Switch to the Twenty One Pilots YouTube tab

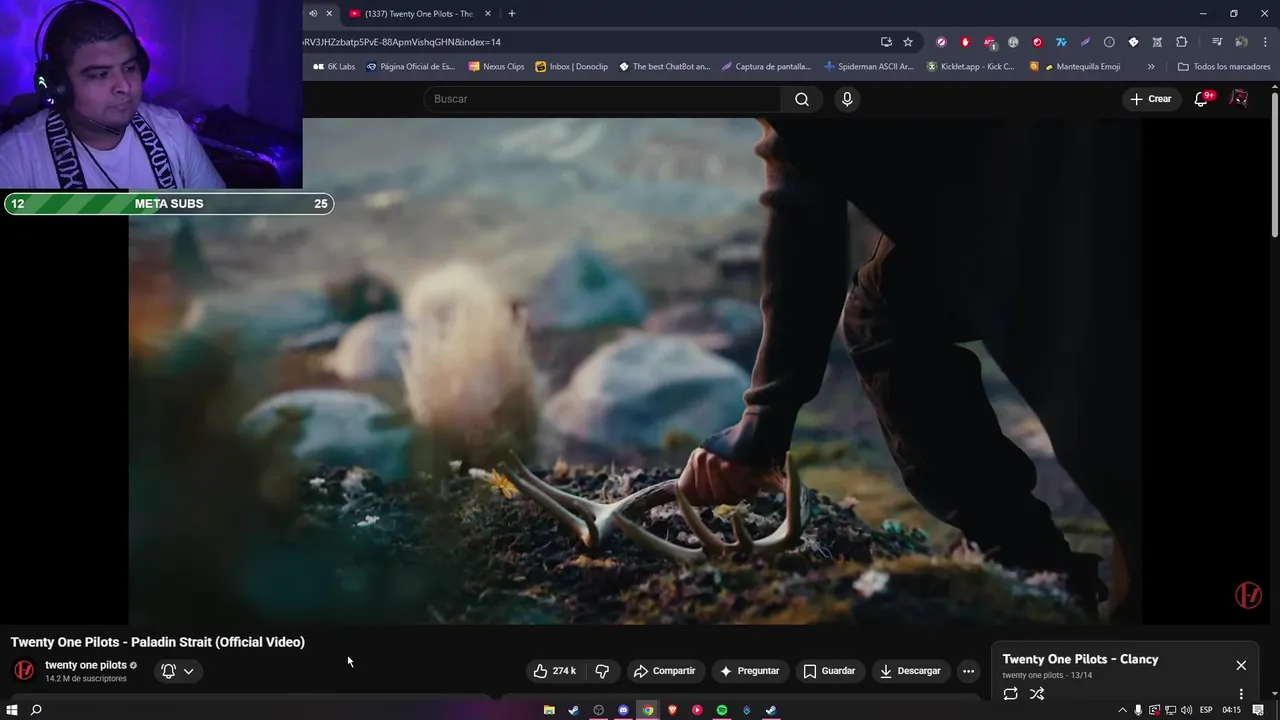click(418, 13)
